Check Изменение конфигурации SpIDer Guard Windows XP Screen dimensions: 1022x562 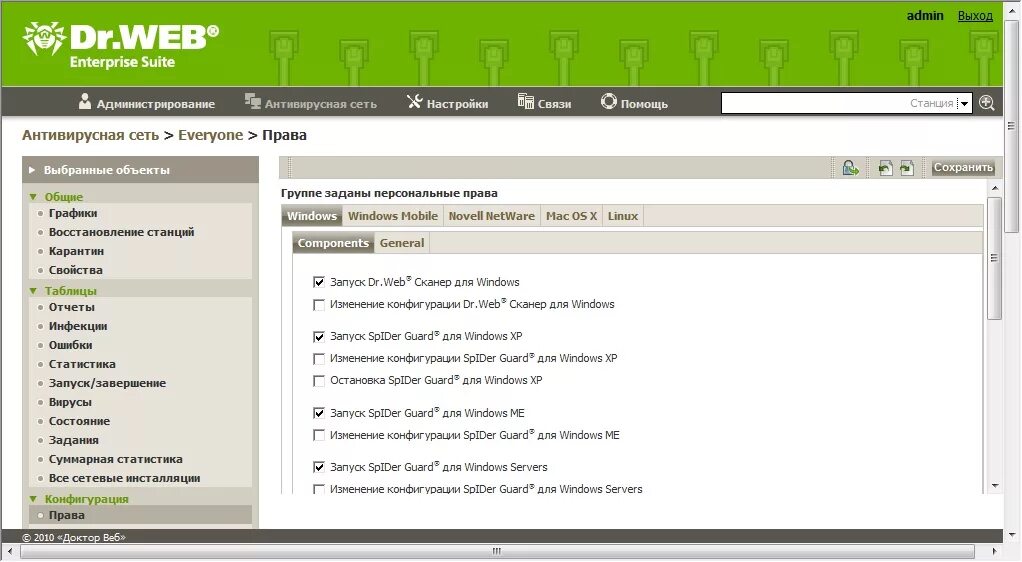pos(319,359)
